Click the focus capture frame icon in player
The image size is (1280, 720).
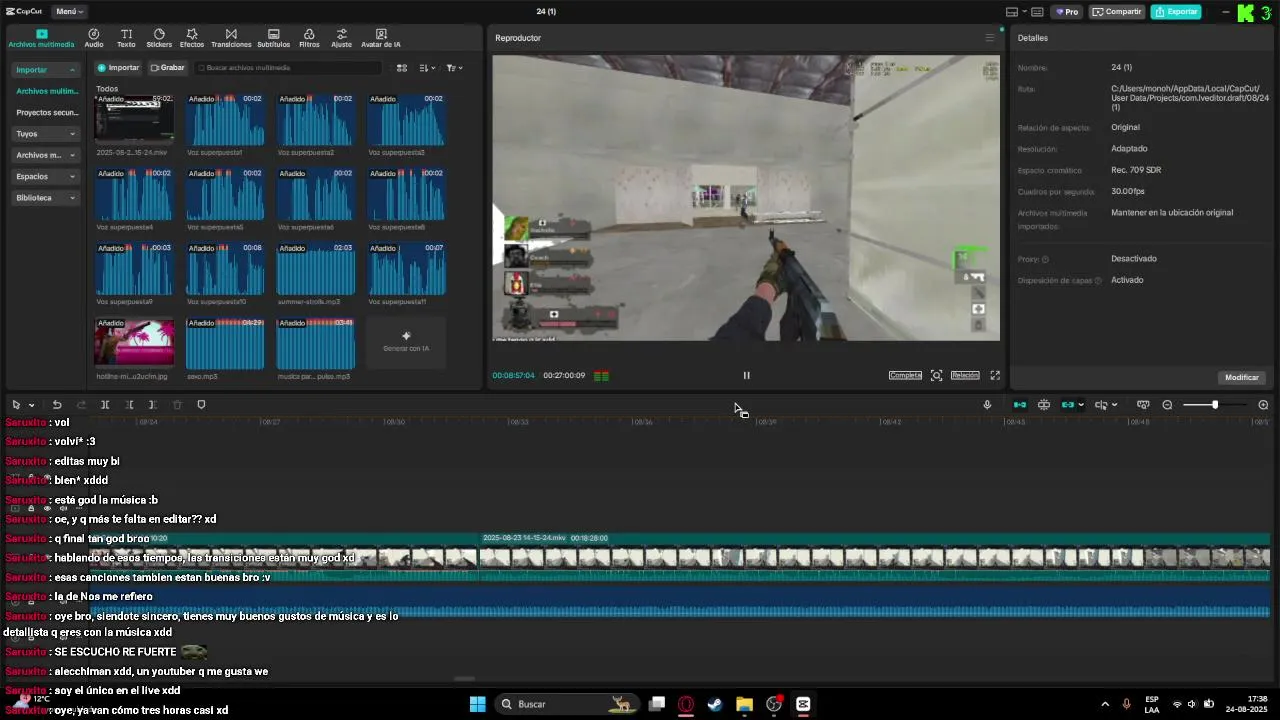[936, 375]
